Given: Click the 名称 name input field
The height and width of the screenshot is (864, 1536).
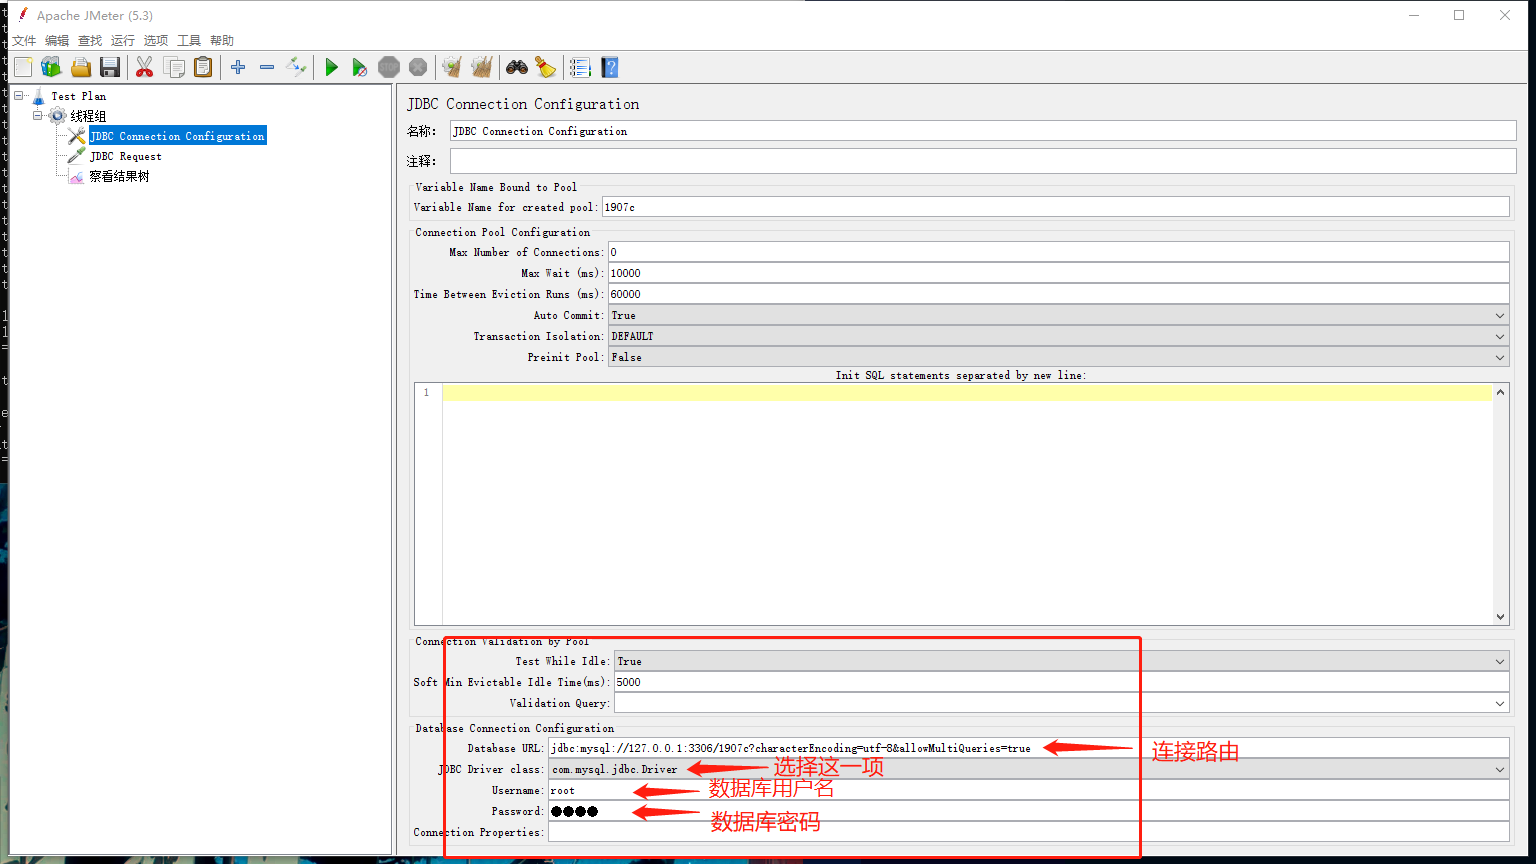Looking at the screenshot, I should [983, 131].
